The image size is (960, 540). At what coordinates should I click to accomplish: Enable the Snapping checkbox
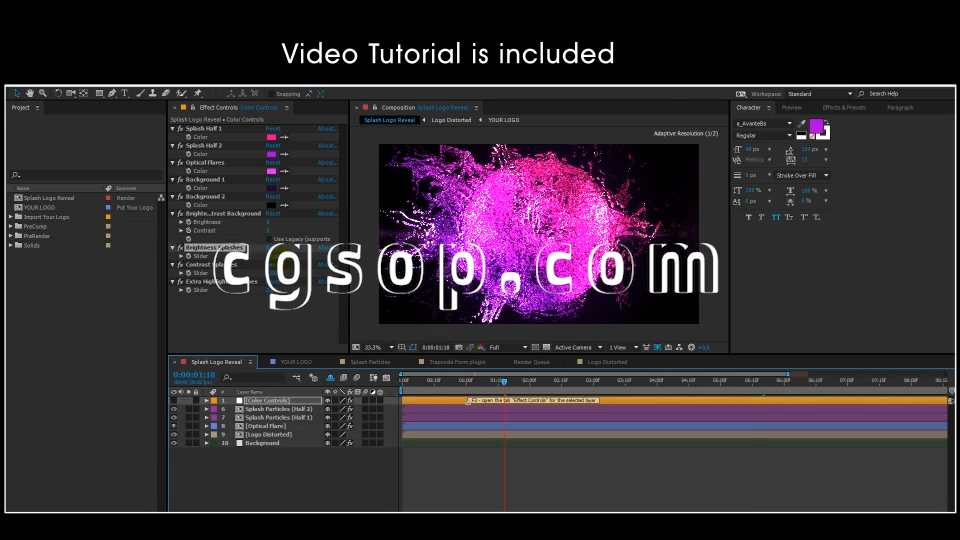271,94
